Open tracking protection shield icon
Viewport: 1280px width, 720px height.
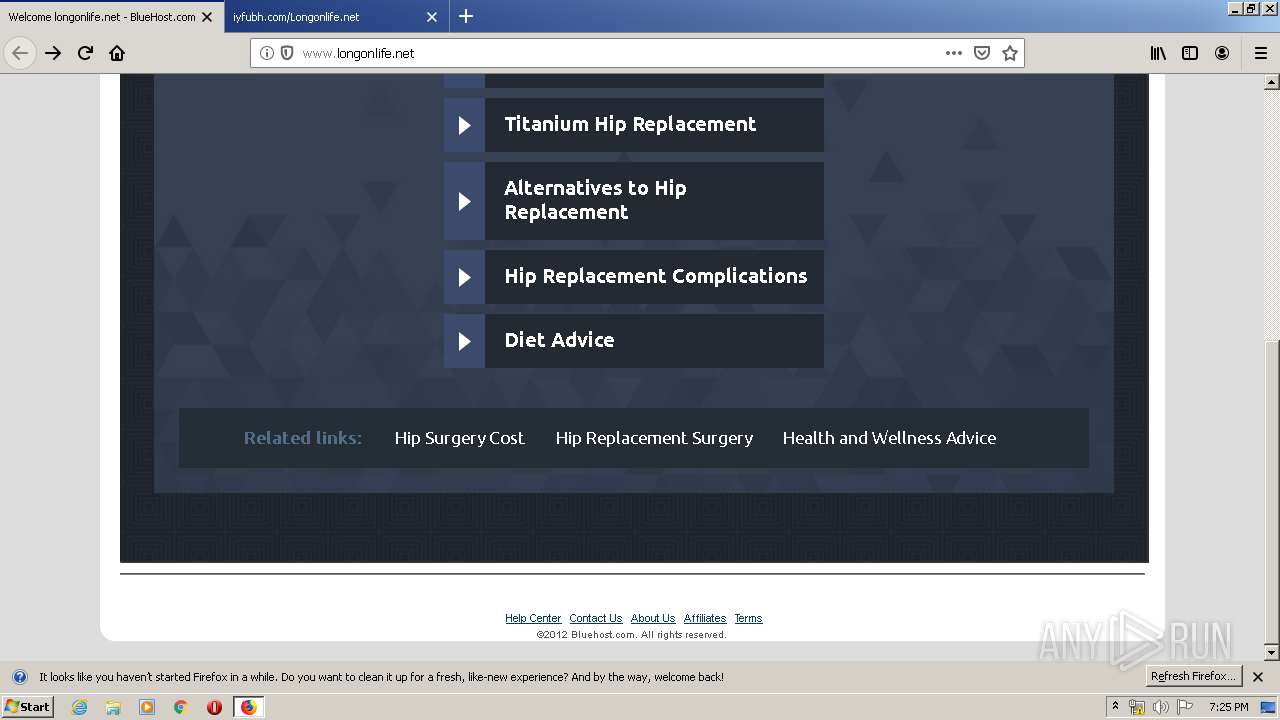[287, 53]
